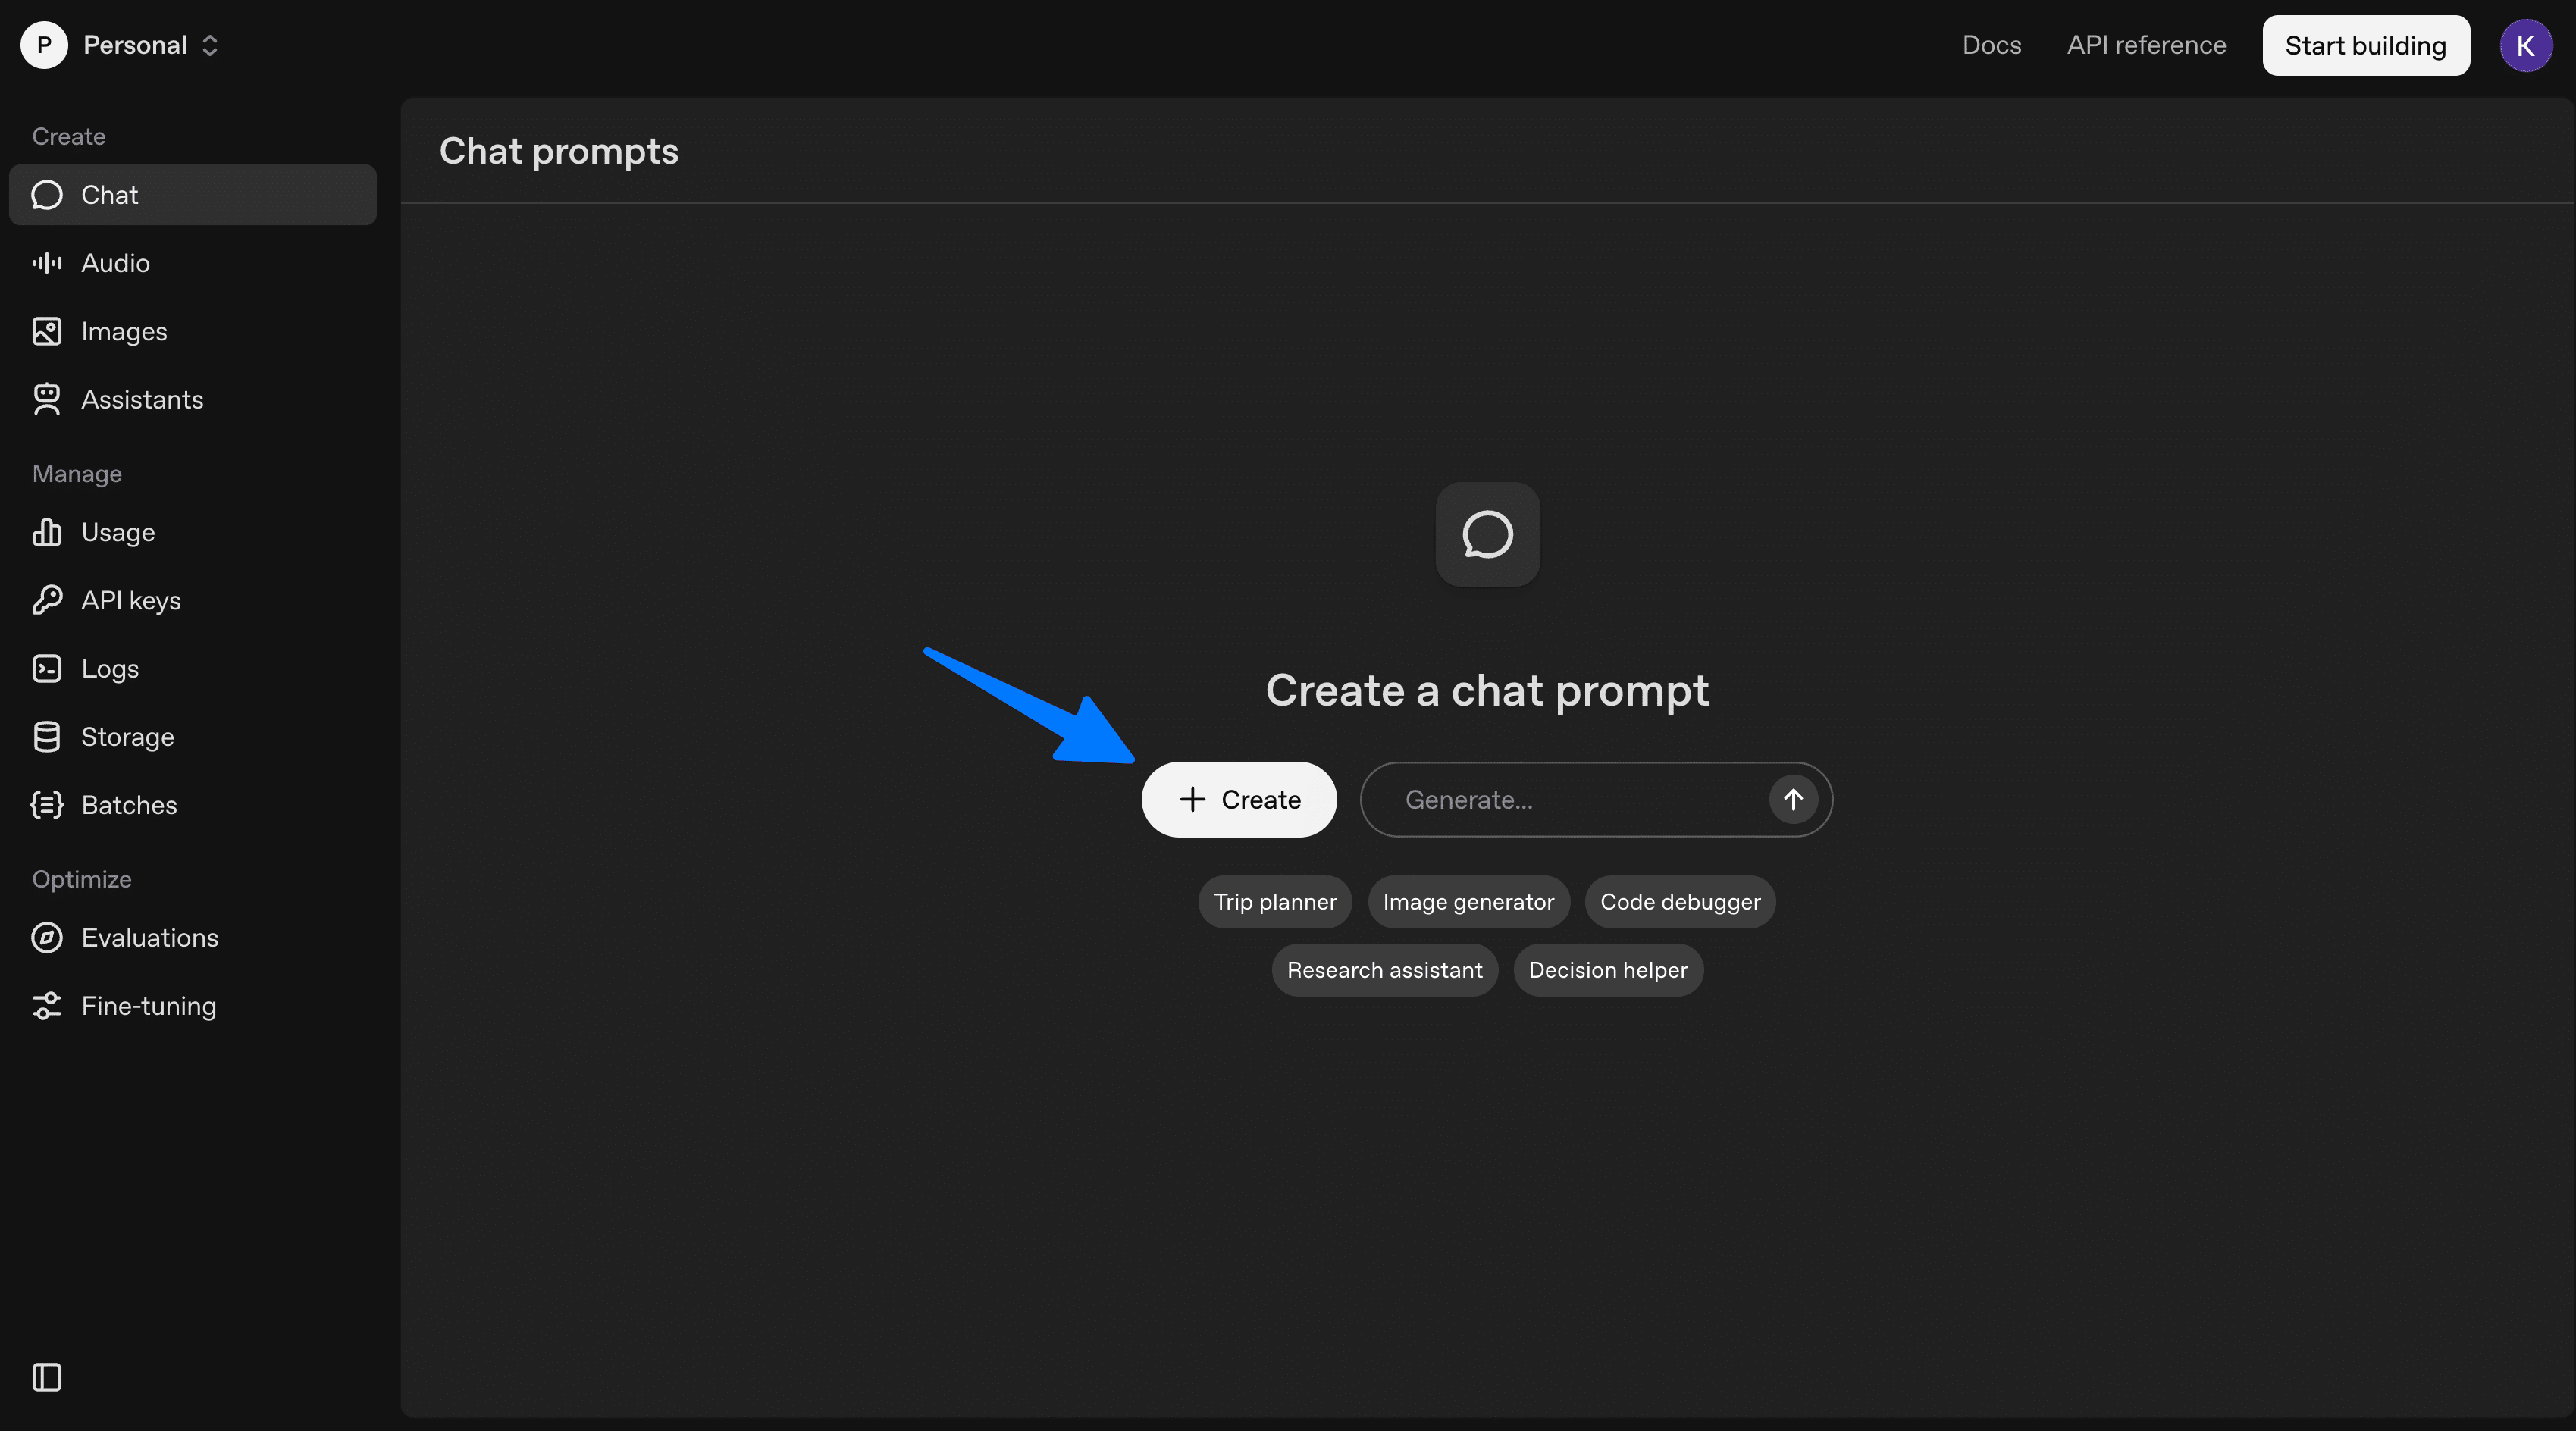Open the K user avatar menu
2576x1431 pixels.
[x=2524, y=45]
